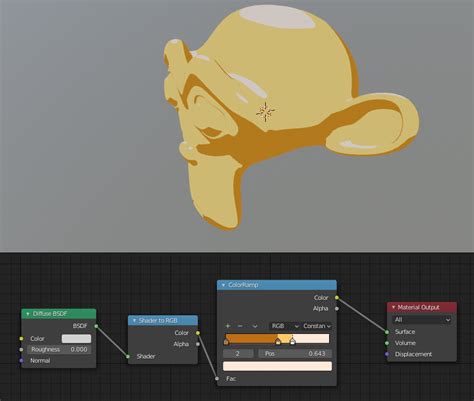Collapse the Material Output node
This screenshot has width=474, height=401.
pyautogui.click(x=393, y=307)
